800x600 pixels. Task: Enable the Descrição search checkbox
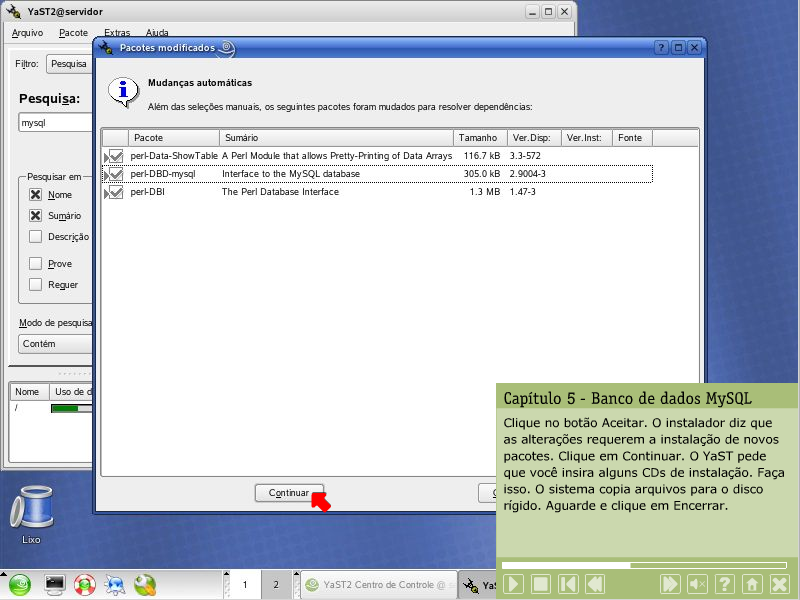click(x=36, y=237)
